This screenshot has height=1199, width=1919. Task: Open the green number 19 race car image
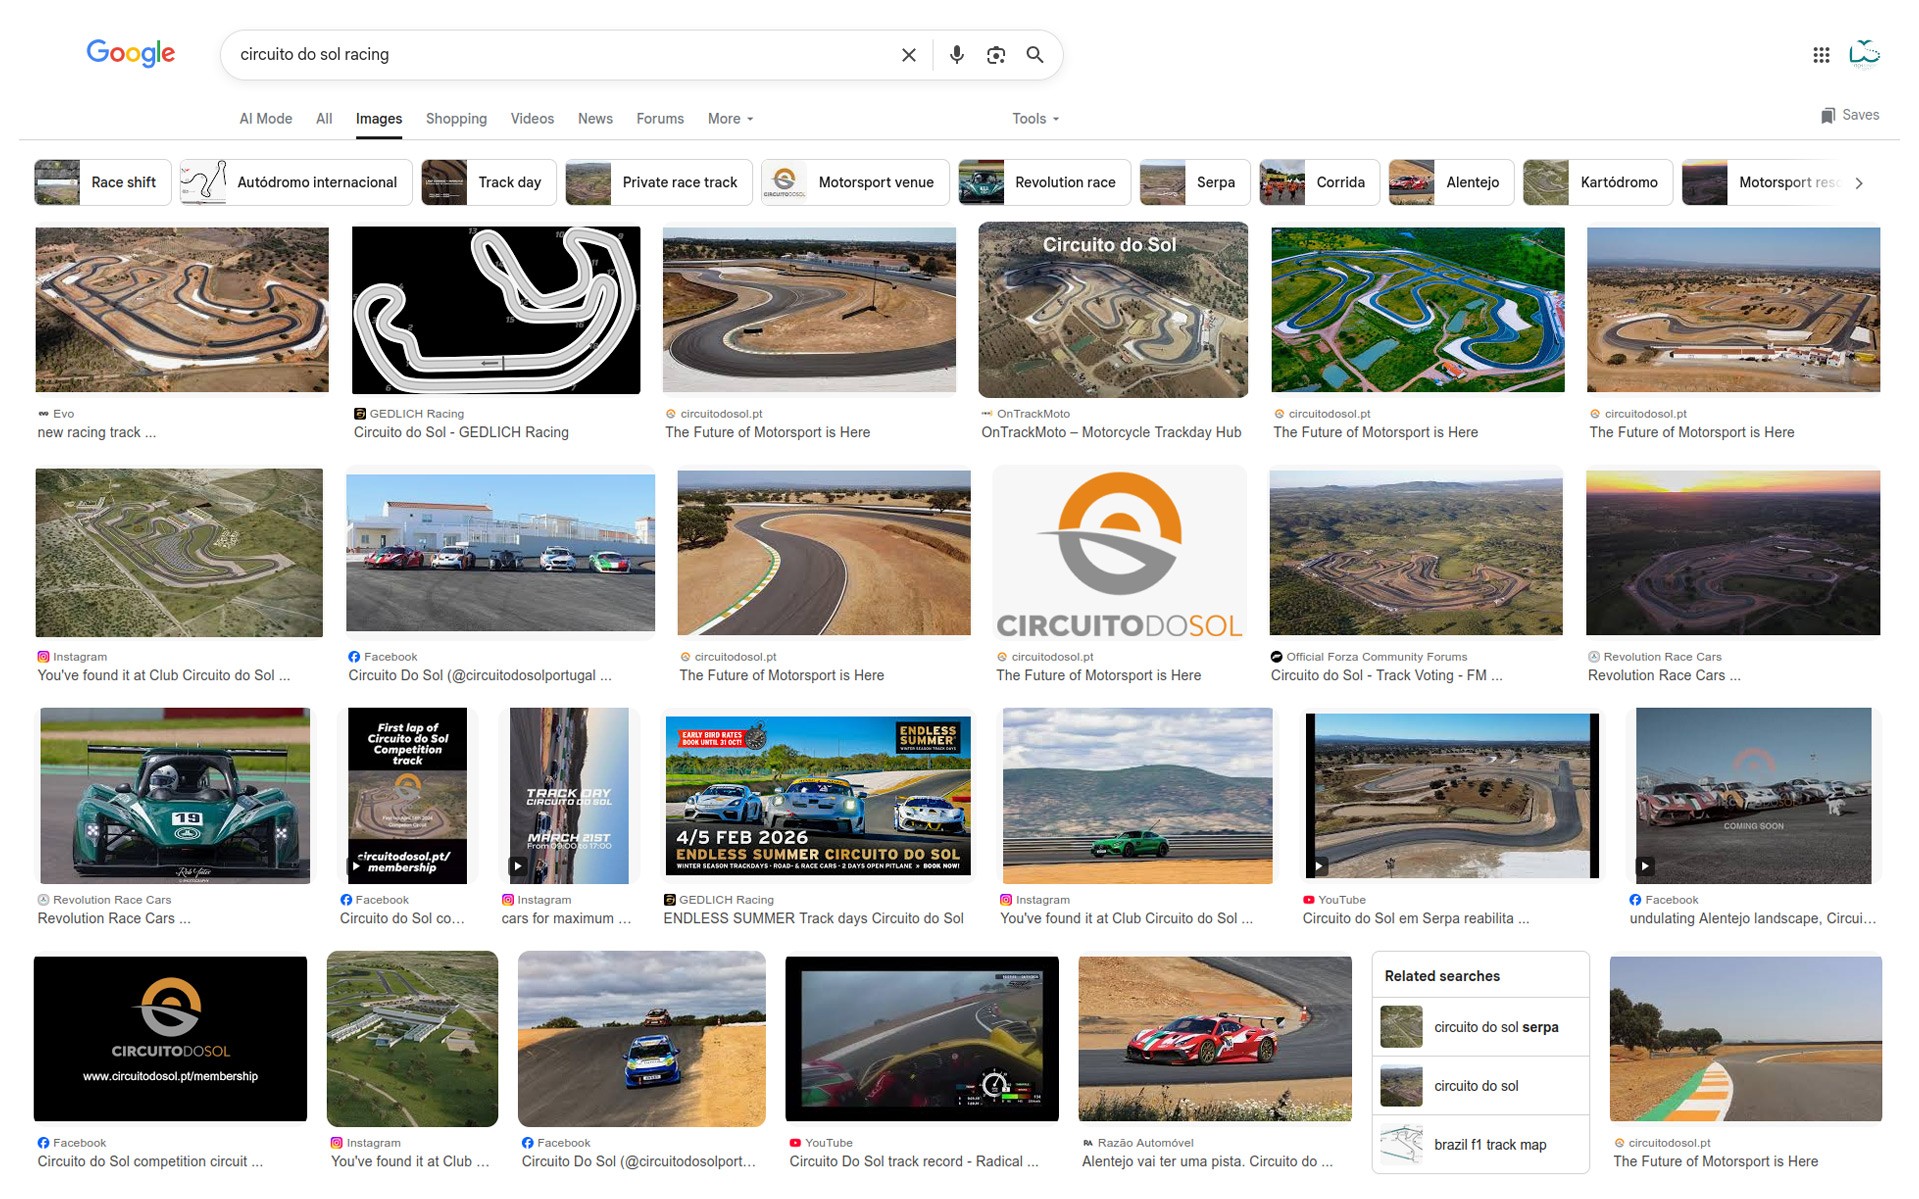click(175, 796)
